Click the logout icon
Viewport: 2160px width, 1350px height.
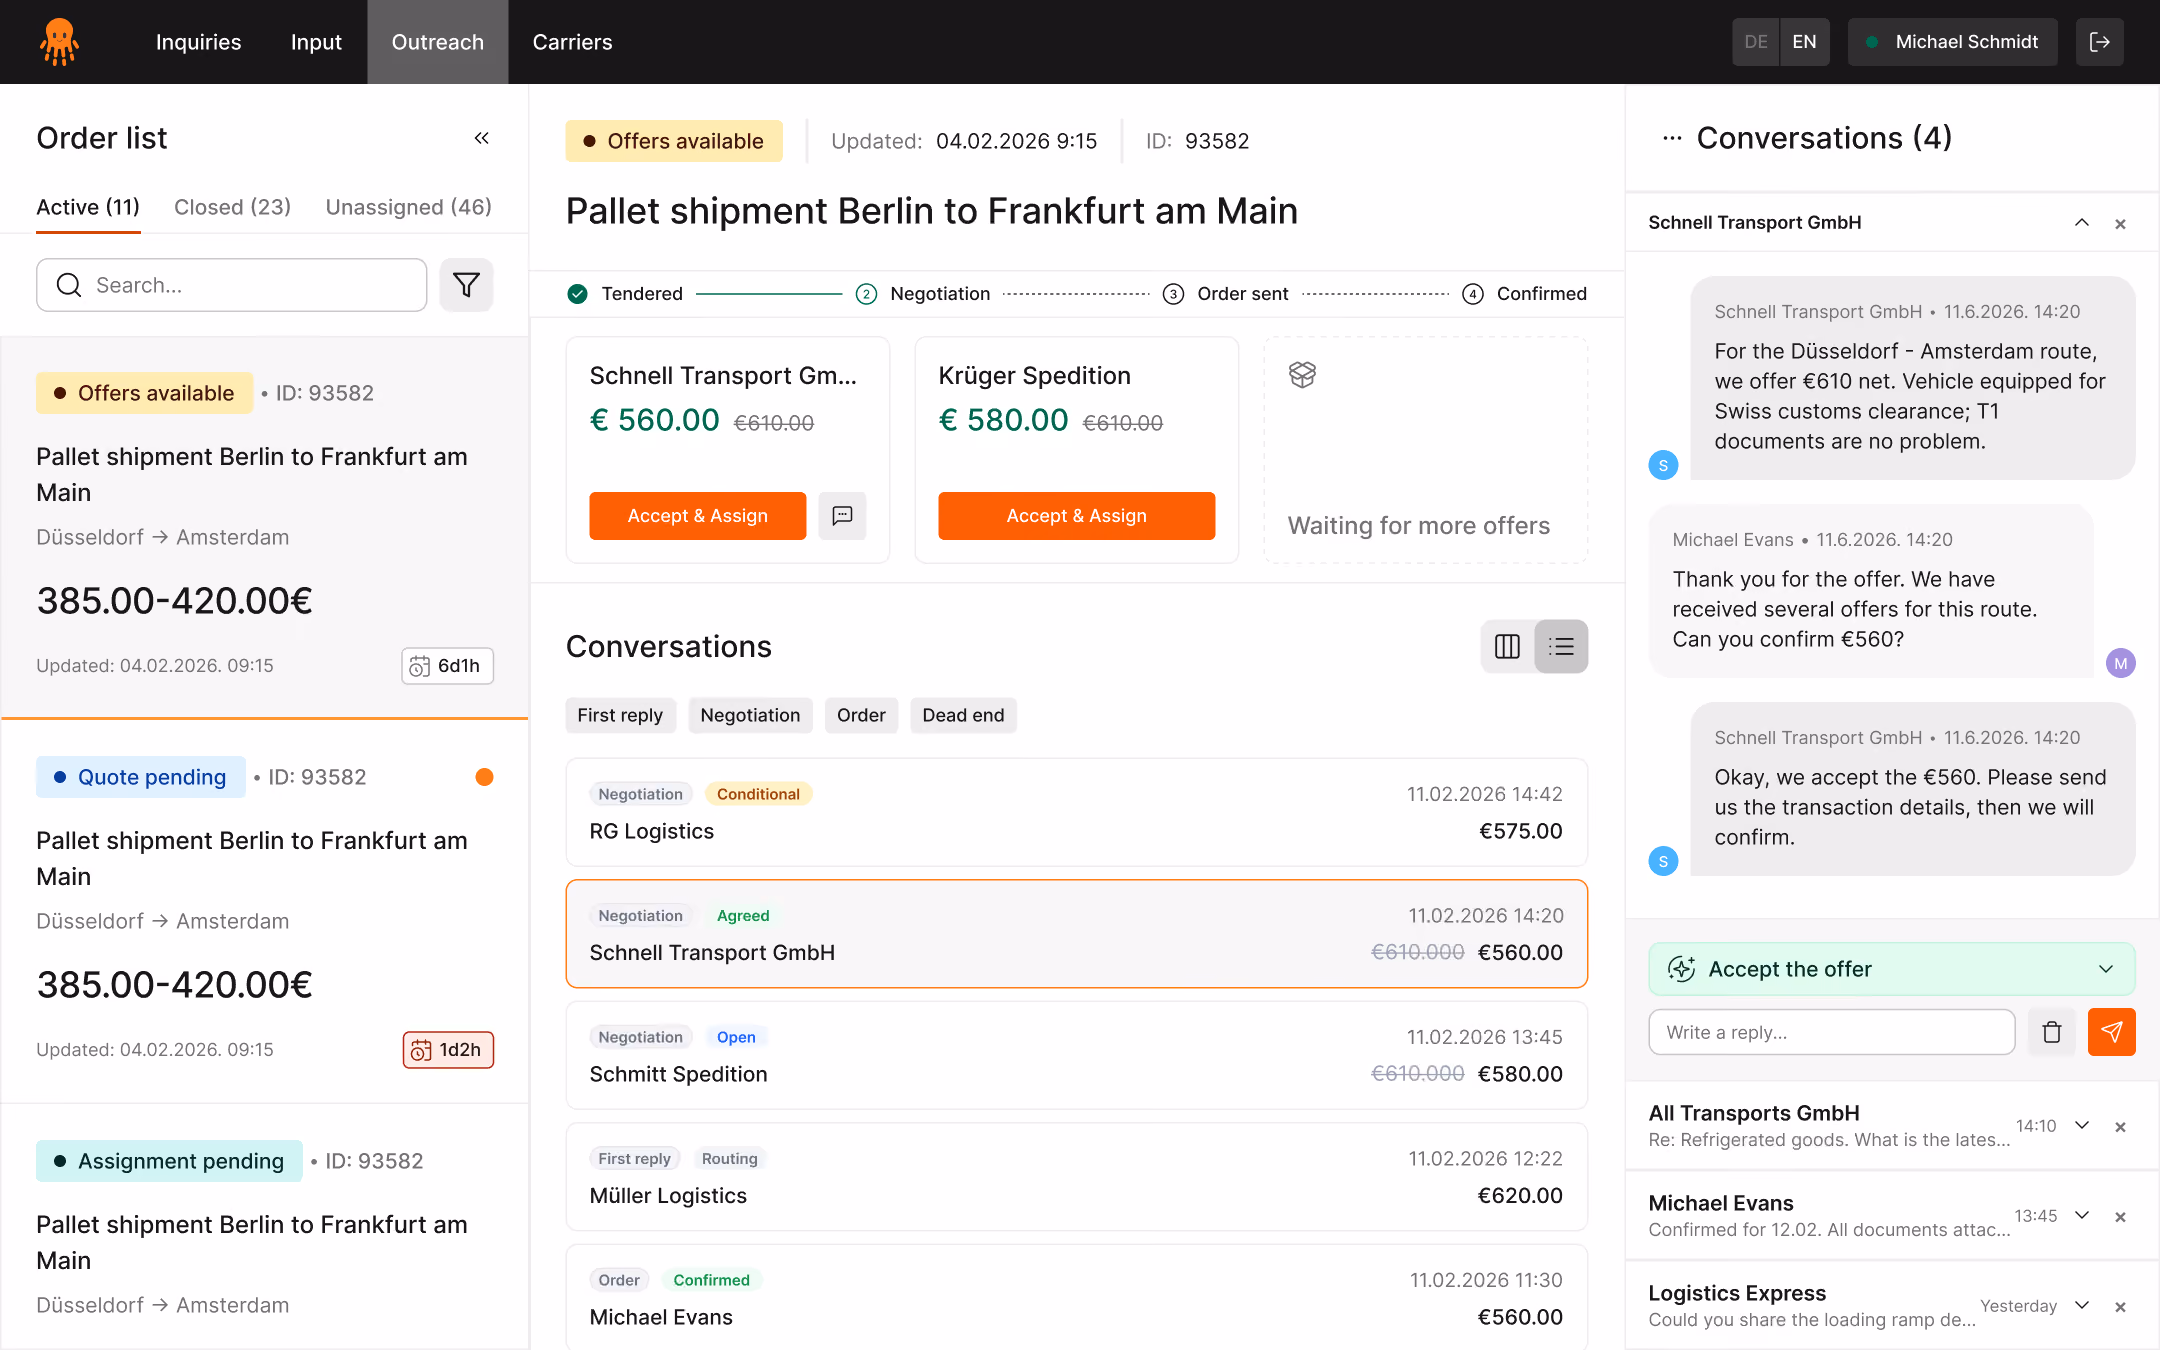point(2099,42)
